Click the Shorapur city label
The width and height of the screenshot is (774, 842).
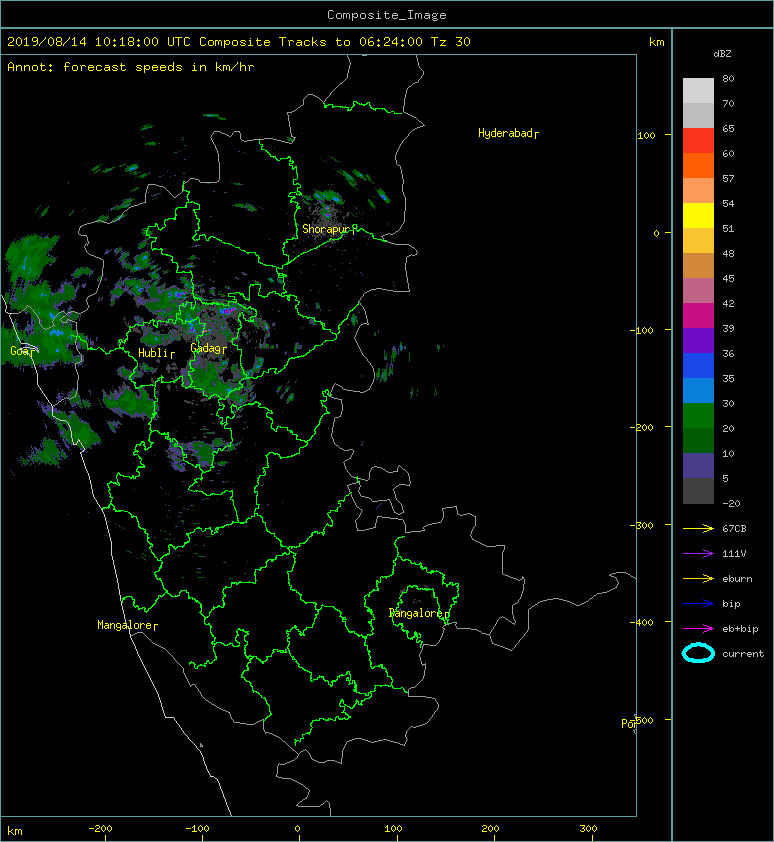[325, 229]
